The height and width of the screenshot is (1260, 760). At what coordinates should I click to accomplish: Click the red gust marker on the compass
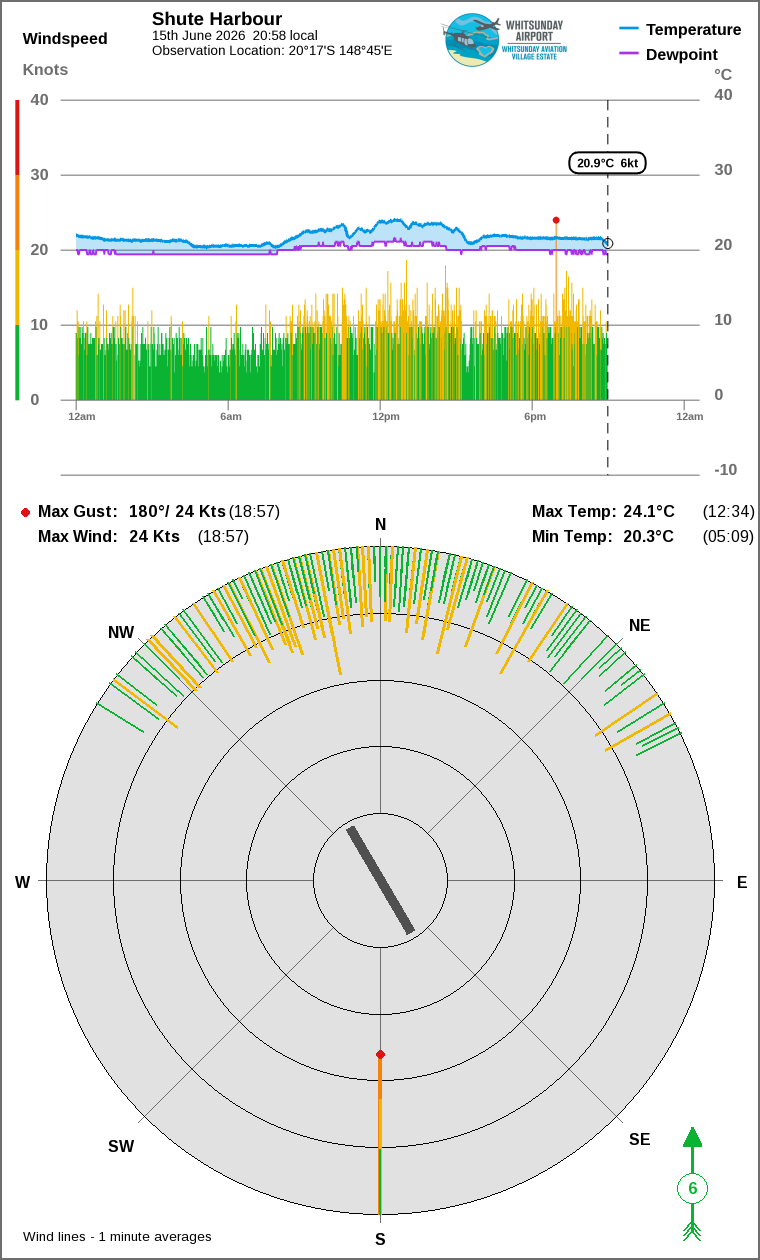[380, 1054]
